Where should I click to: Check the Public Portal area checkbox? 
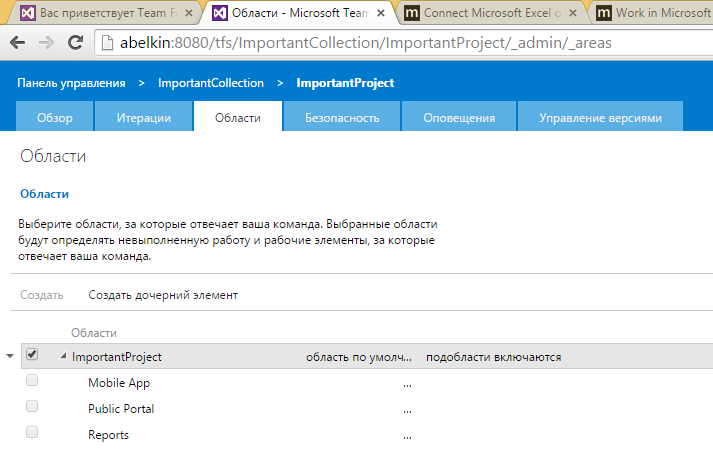tap(32, 406)
